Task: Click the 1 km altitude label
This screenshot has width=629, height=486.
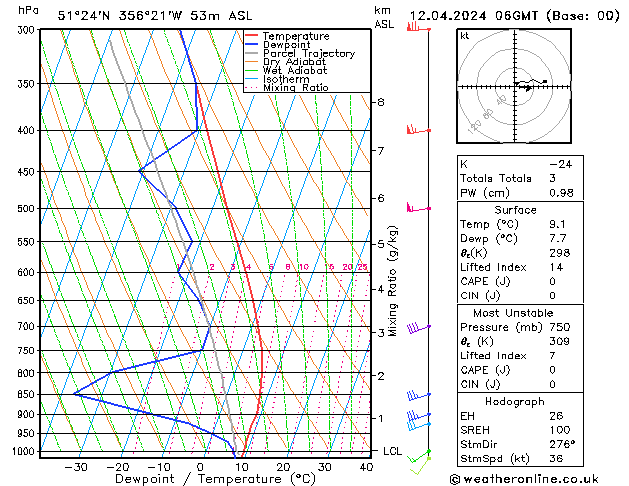Action: 380,418
